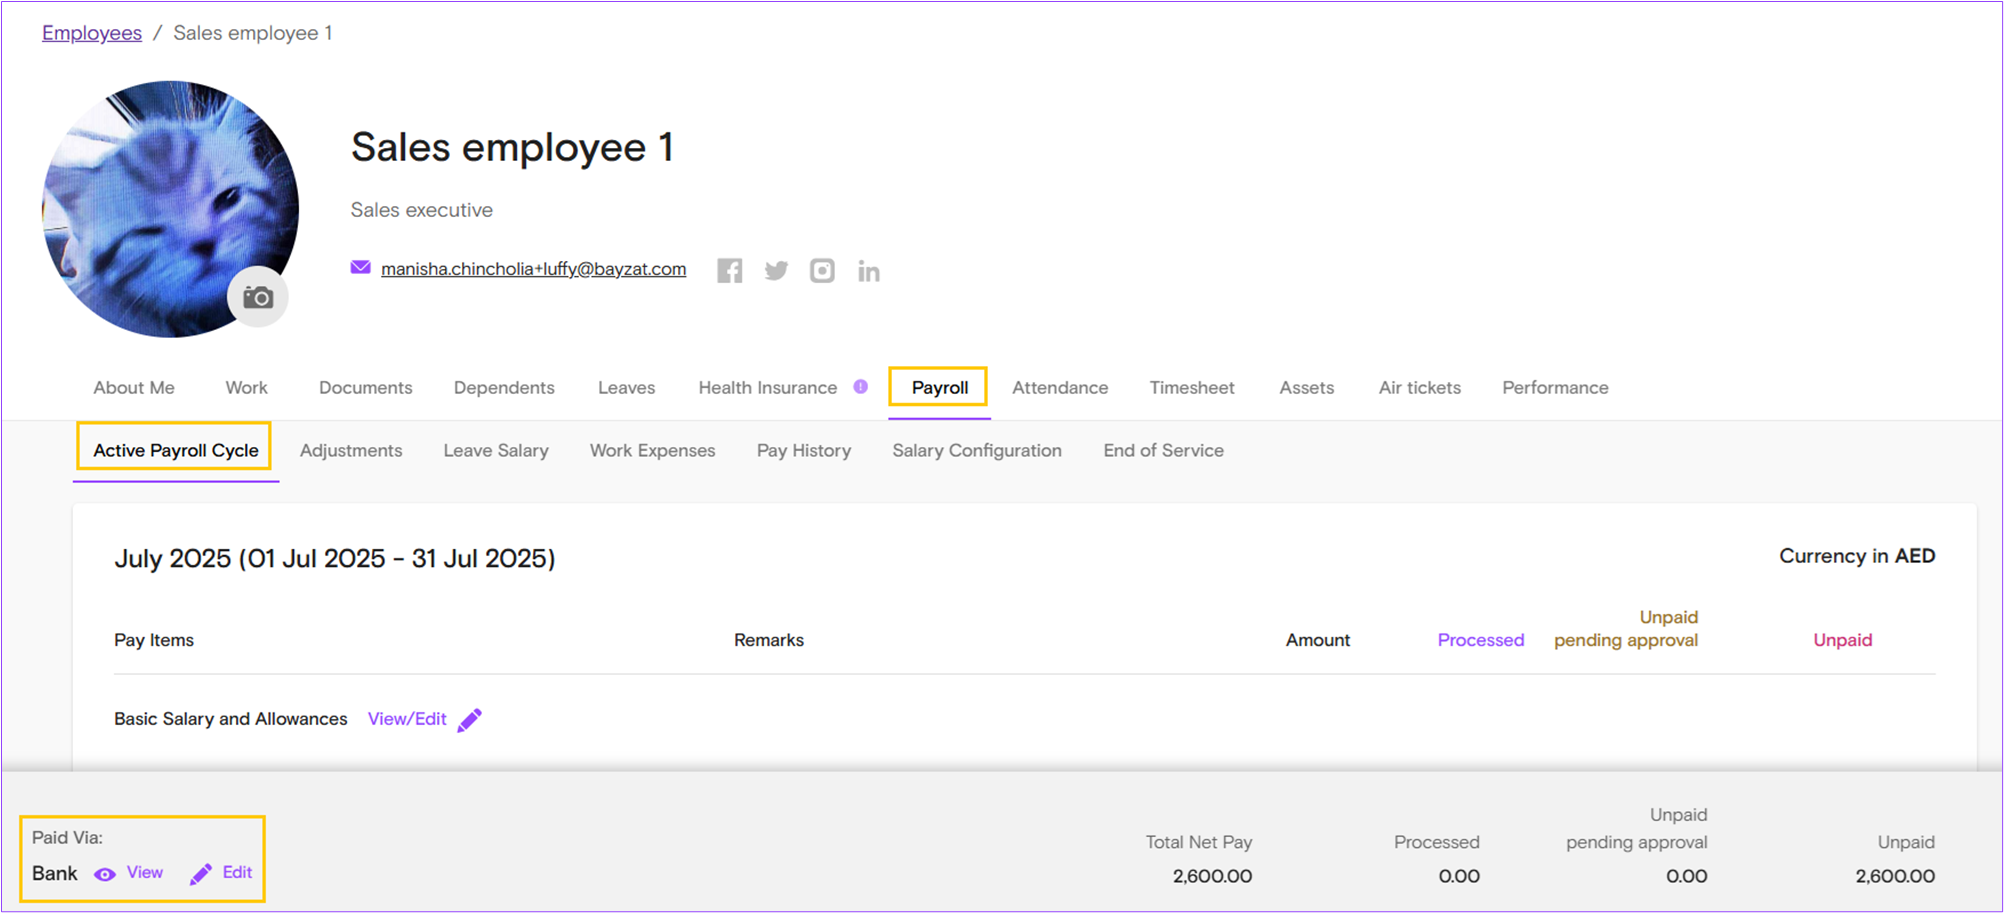
Task: Switch to the About Me tab
Action: pos(134,387)
